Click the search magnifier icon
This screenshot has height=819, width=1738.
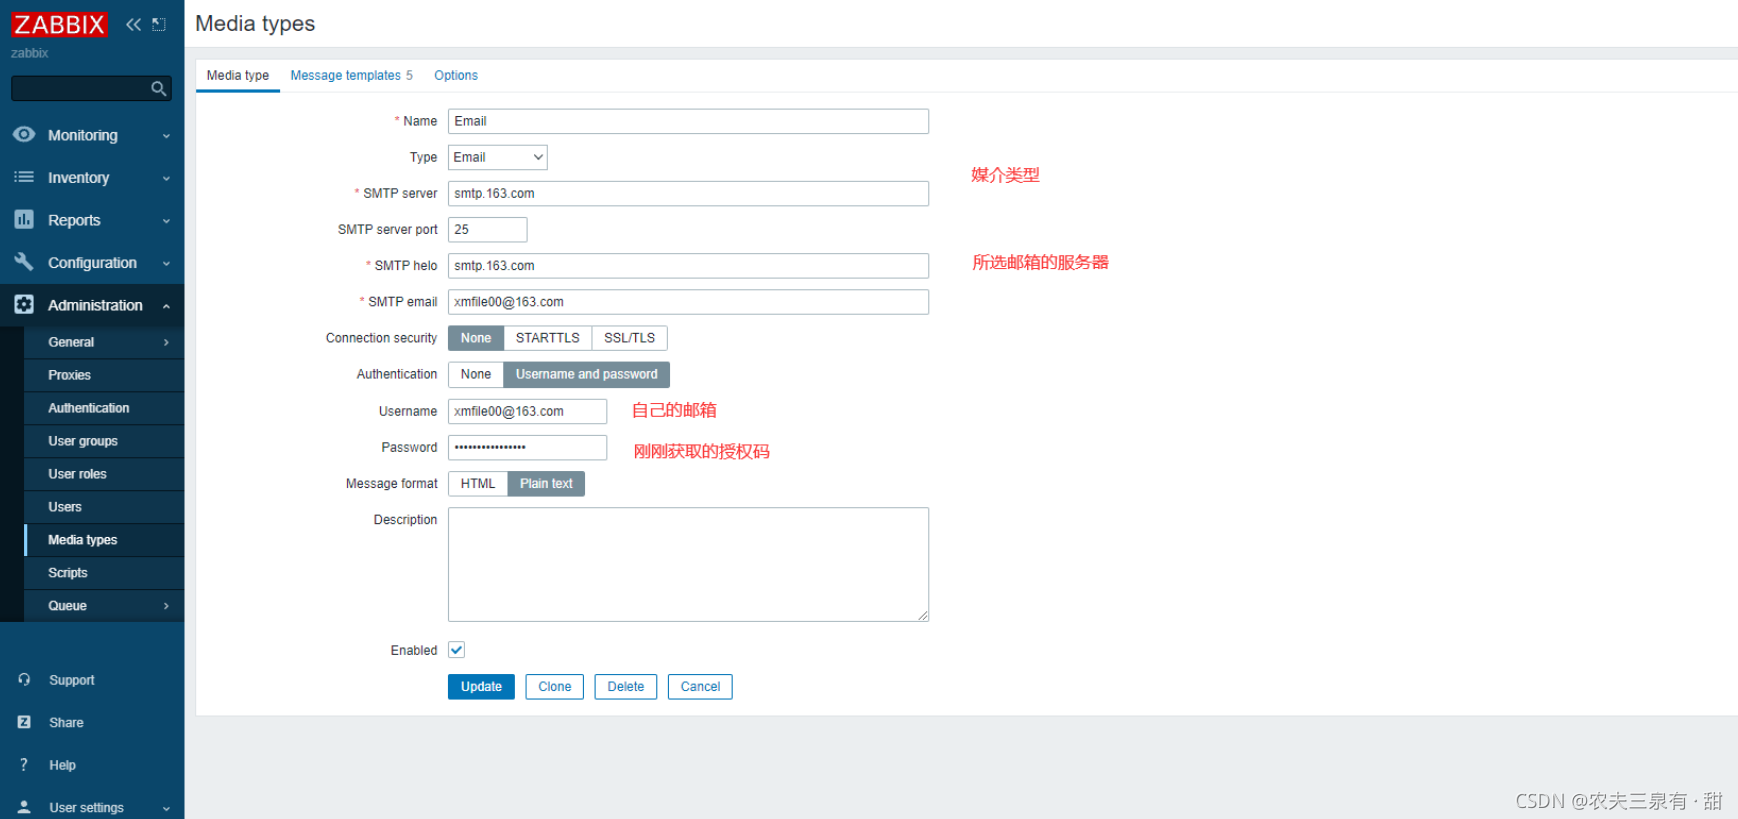point(158,89)
